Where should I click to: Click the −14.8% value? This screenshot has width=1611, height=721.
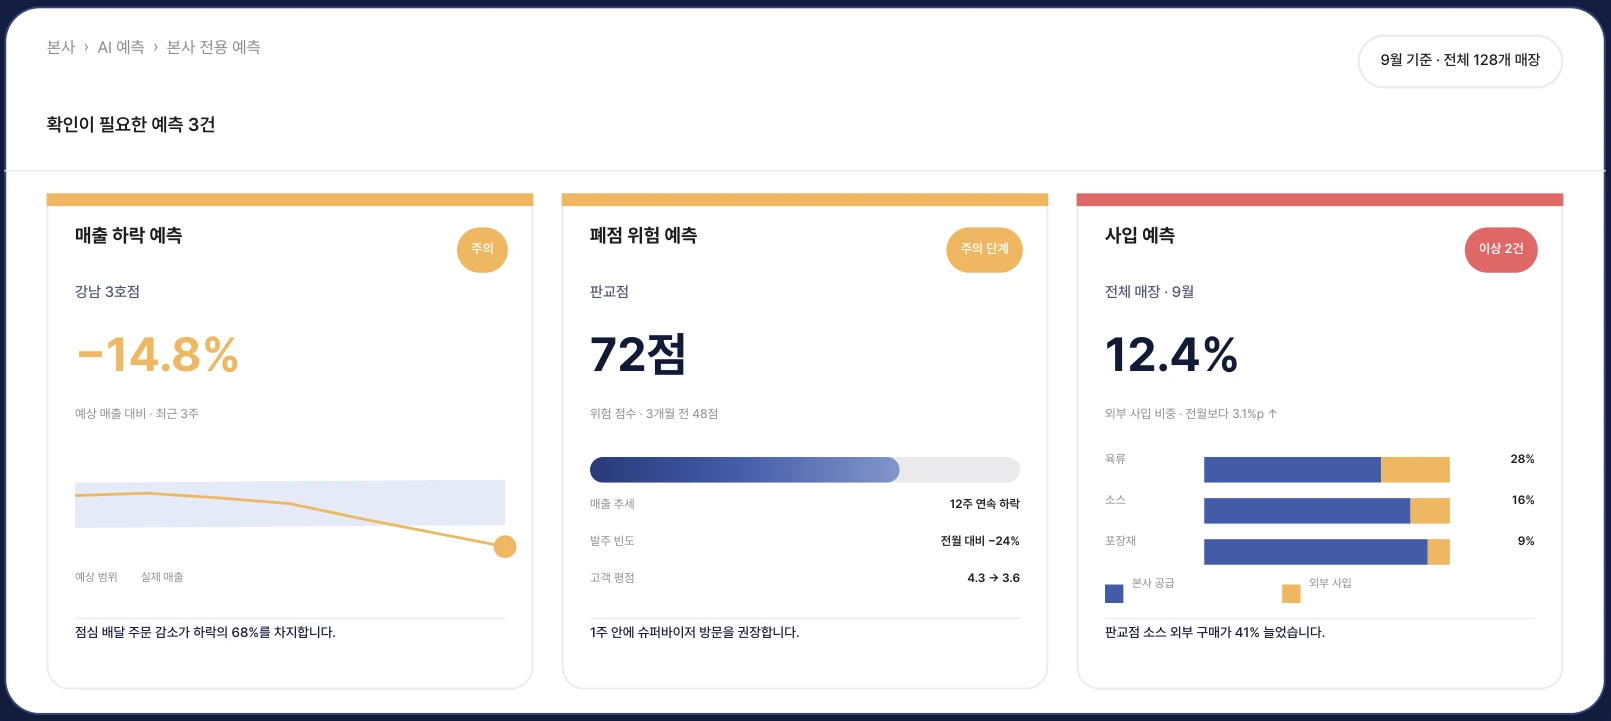coord(157,355)
